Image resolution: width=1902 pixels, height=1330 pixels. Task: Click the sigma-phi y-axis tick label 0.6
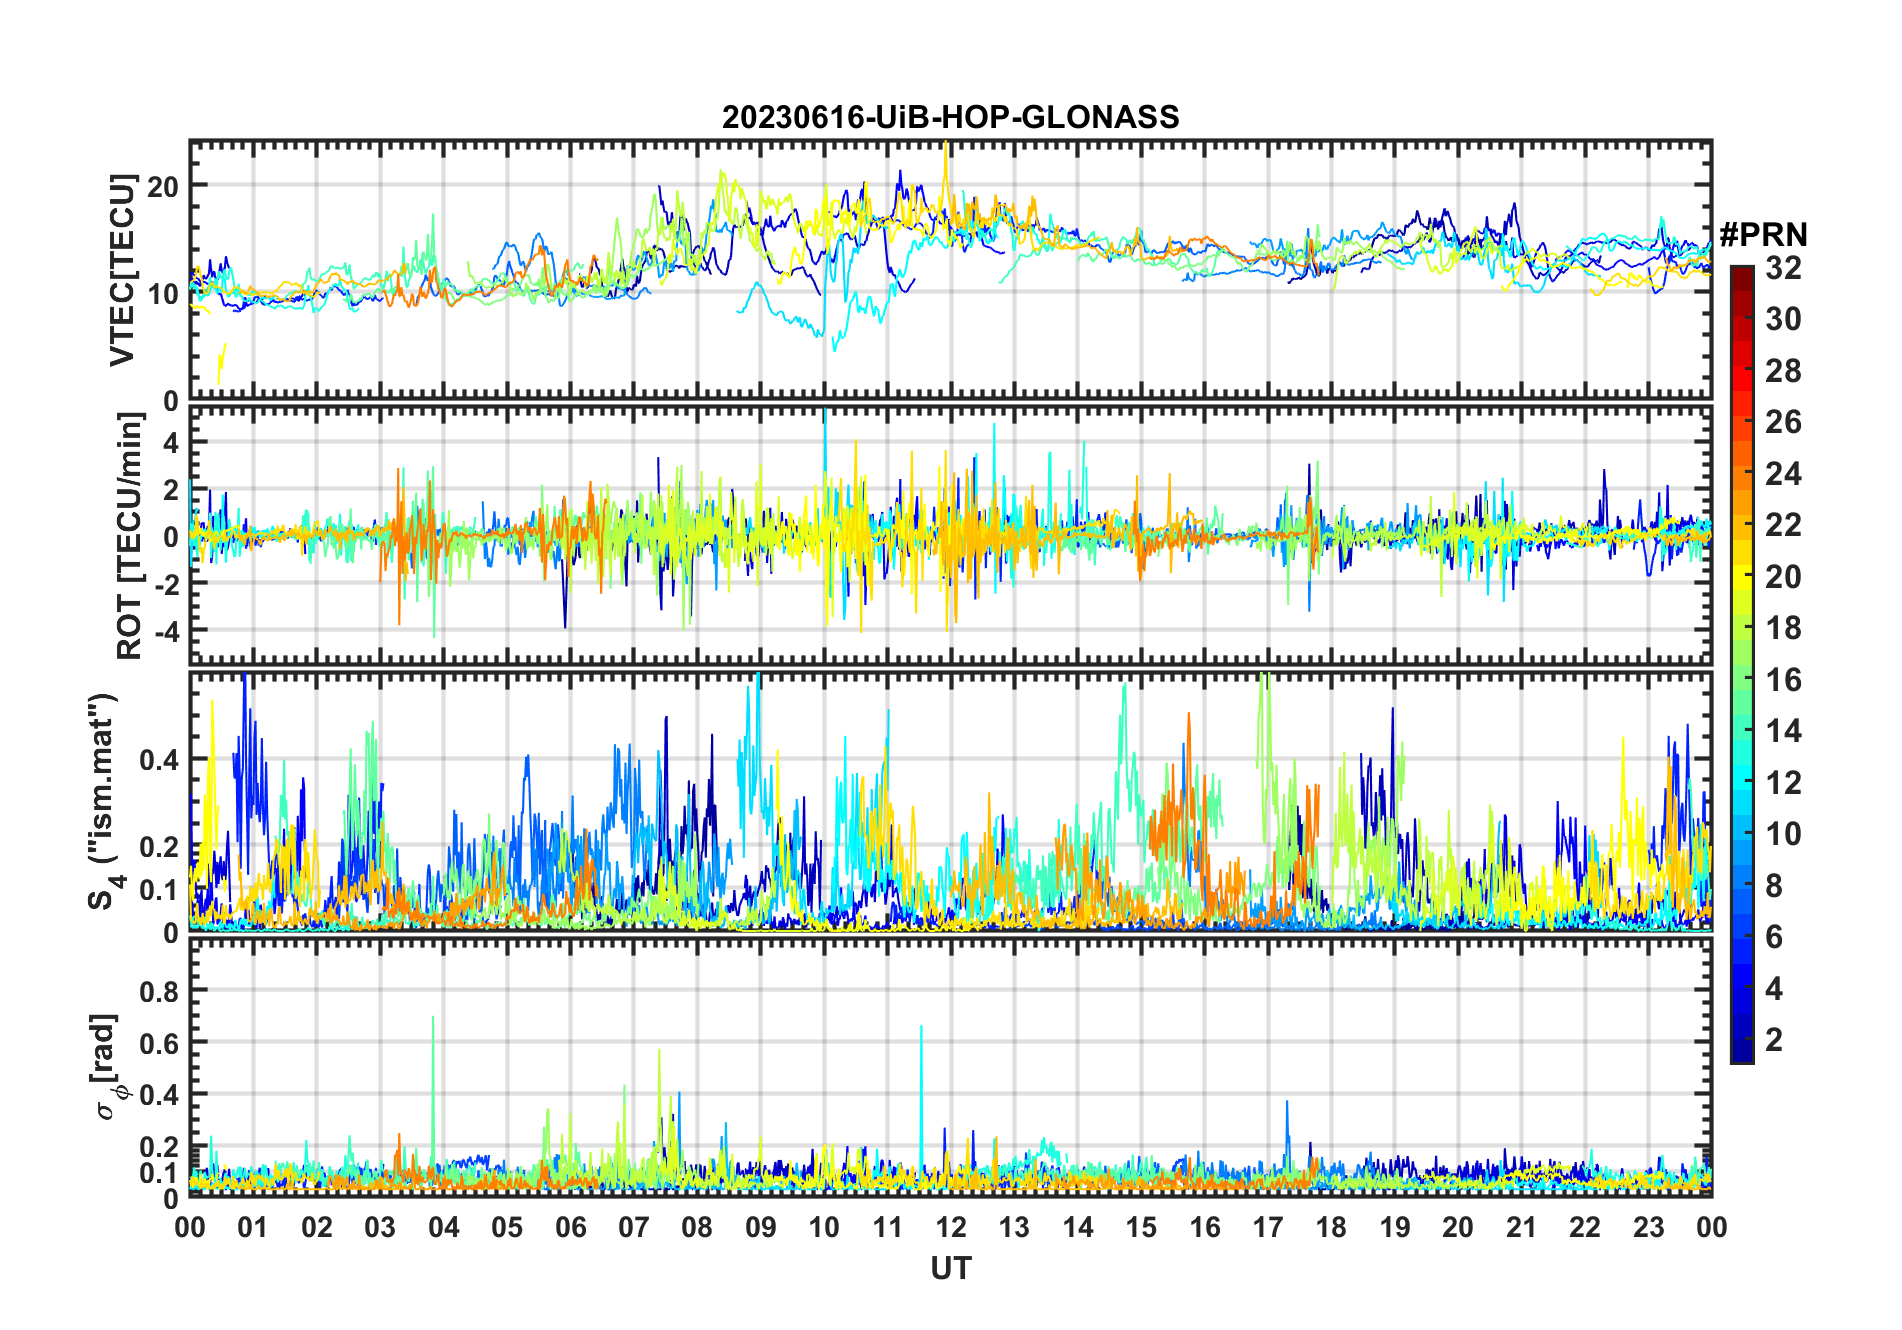click(x=158, y=1043)
